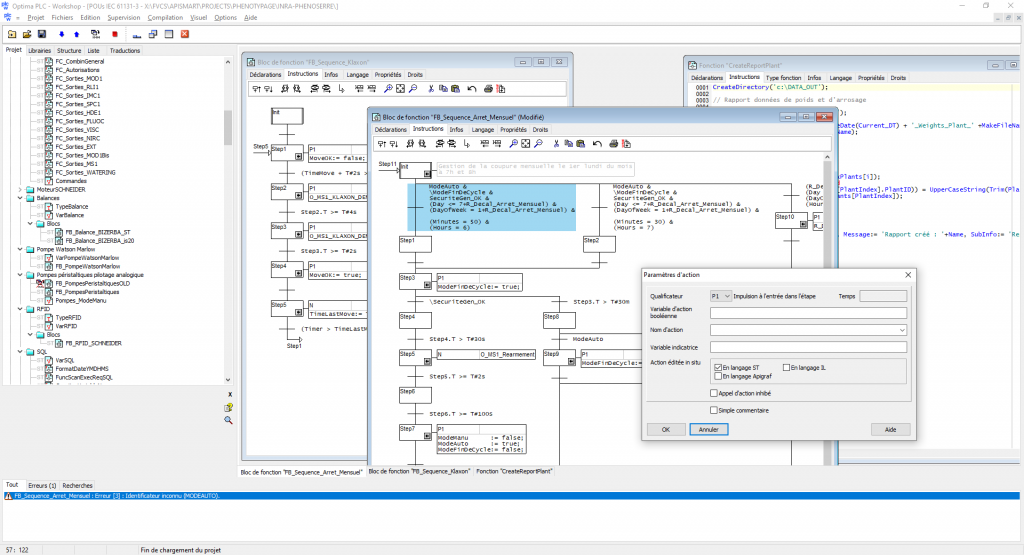Image resolution: width=1024 pixels, height=555 pixels.
Task: Select Déclarations tab in FB_Sequence_Arret_Mensuel window
Action: (391, 129)
